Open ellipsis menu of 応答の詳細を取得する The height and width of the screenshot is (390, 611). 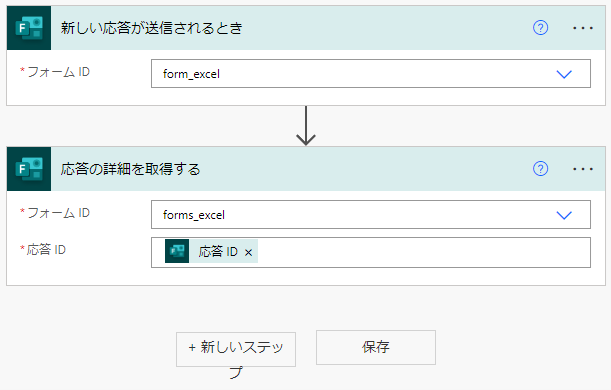pyautogui.click(x=583, y=169)
